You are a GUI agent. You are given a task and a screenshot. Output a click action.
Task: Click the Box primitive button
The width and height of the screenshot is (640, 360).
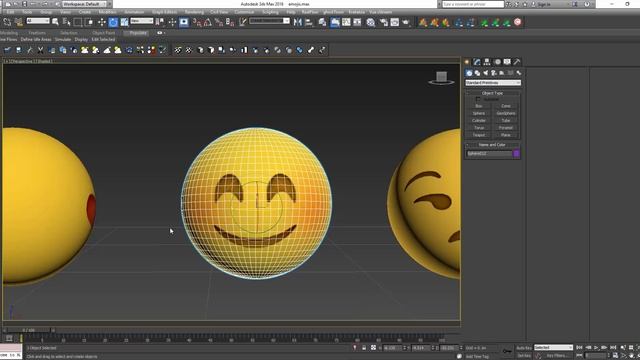click(x=479, y=106)
